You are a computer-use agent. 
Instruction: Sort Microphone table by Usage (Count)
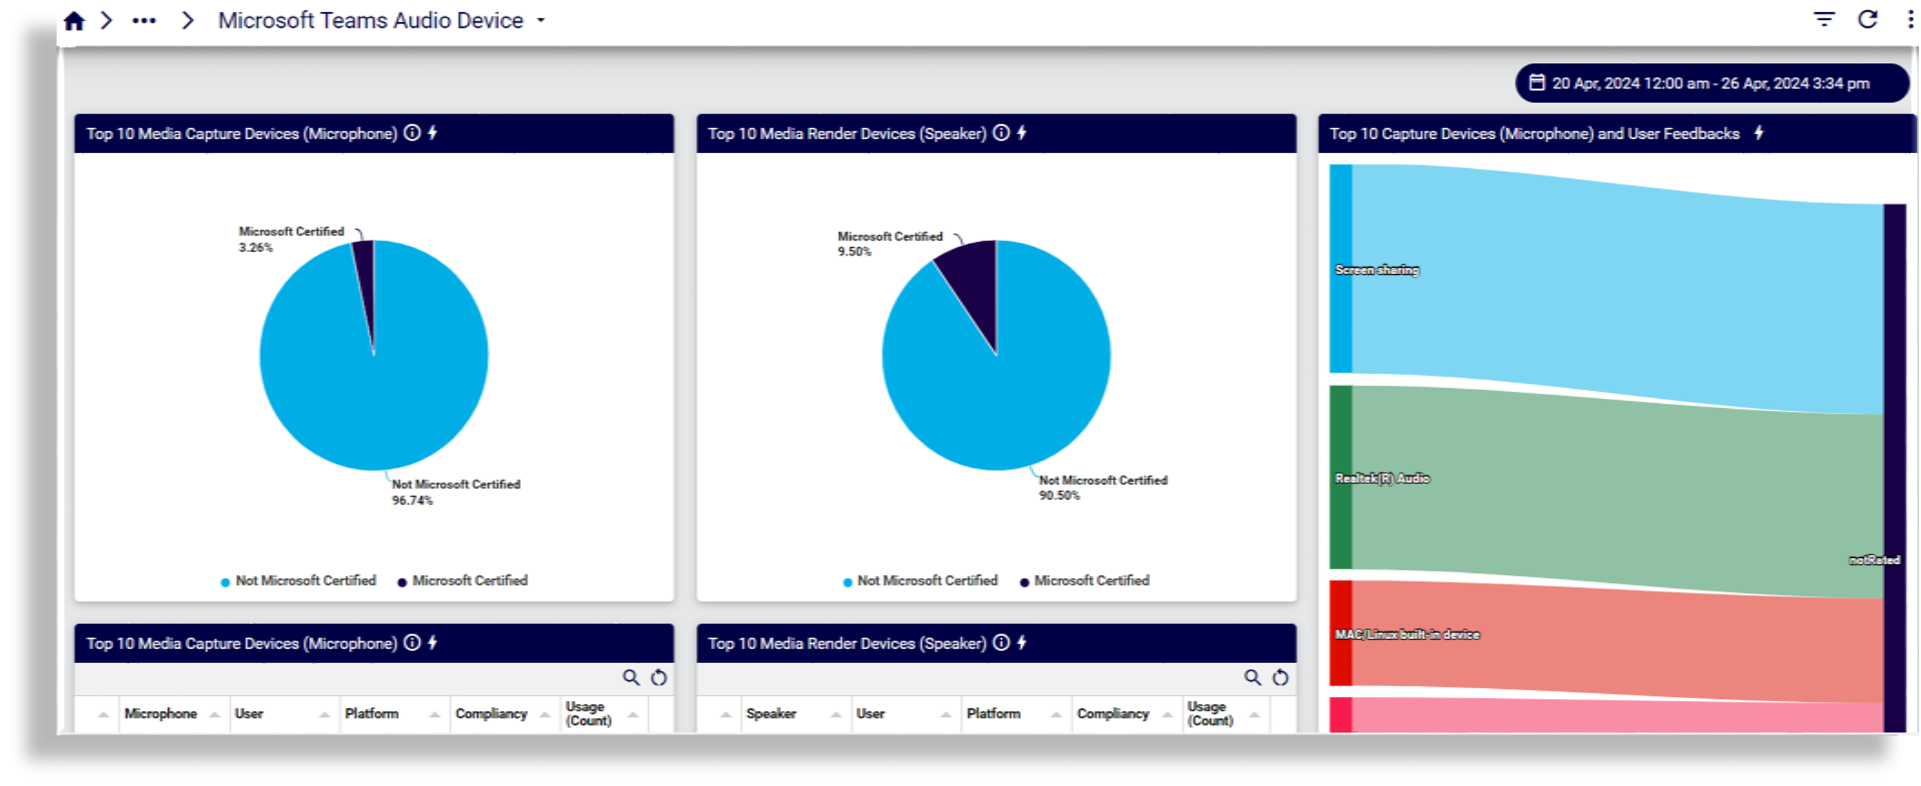tap(602, 714)
